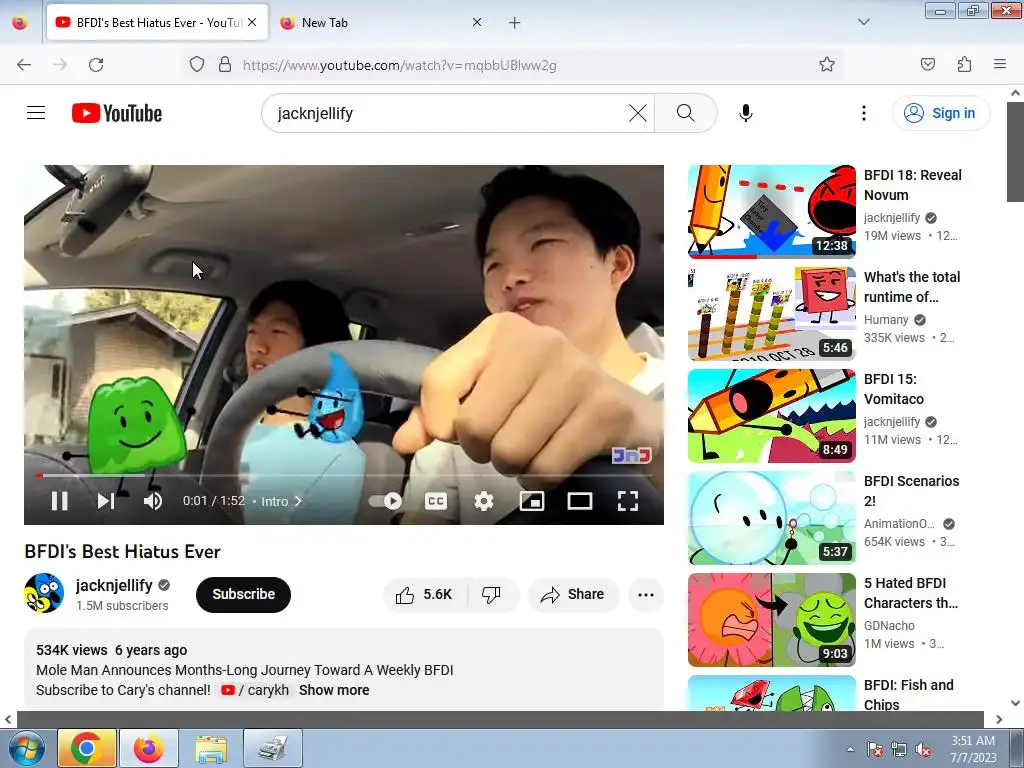Open 5 Hated BFDI Characters thumbnail
This screenshot has height=768, width=1024.
771,620
